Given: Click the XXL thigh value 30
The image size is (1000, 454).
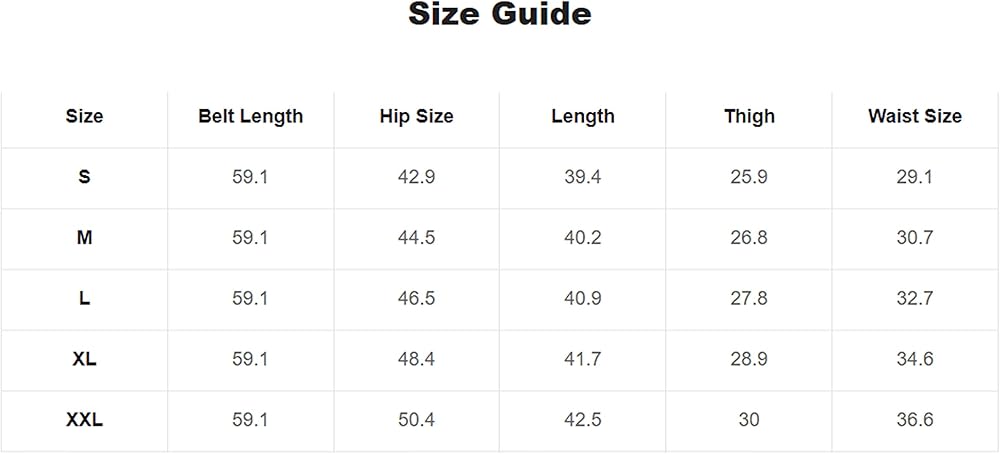Looking at the screenshot, I should coord(749,420).
